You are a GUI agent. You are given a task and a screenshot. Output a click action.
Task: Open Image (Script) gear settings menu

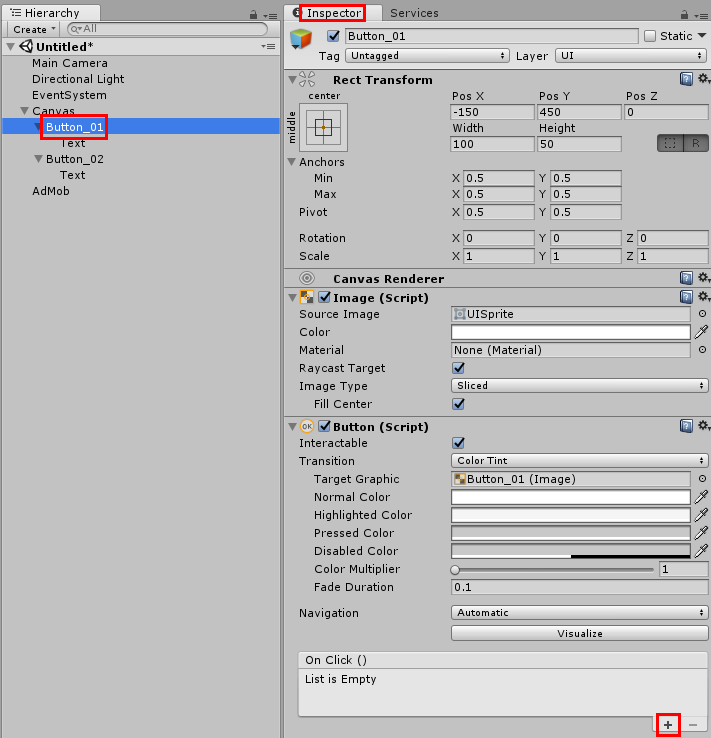point(703,297)
